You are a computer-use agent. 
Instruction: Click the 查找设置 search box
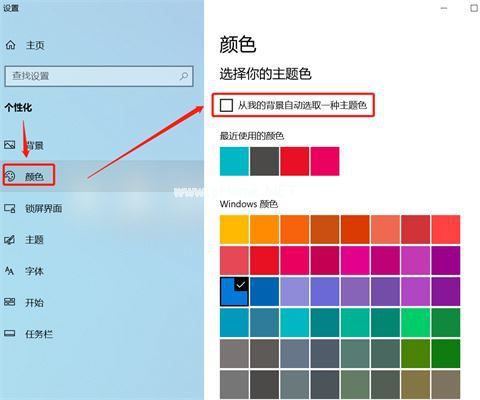pyautogui.click(x=99, y=76)
